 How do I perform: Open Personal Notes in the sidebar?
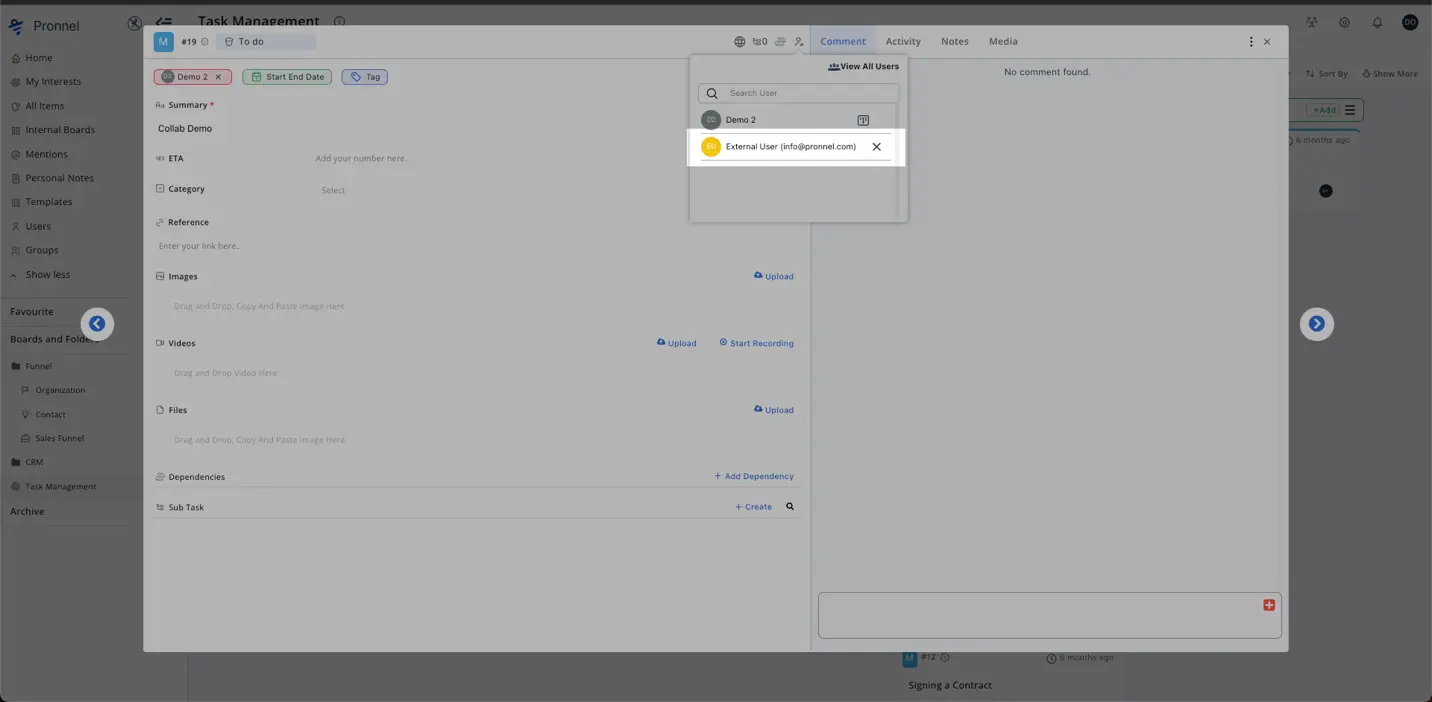(59, 178)
